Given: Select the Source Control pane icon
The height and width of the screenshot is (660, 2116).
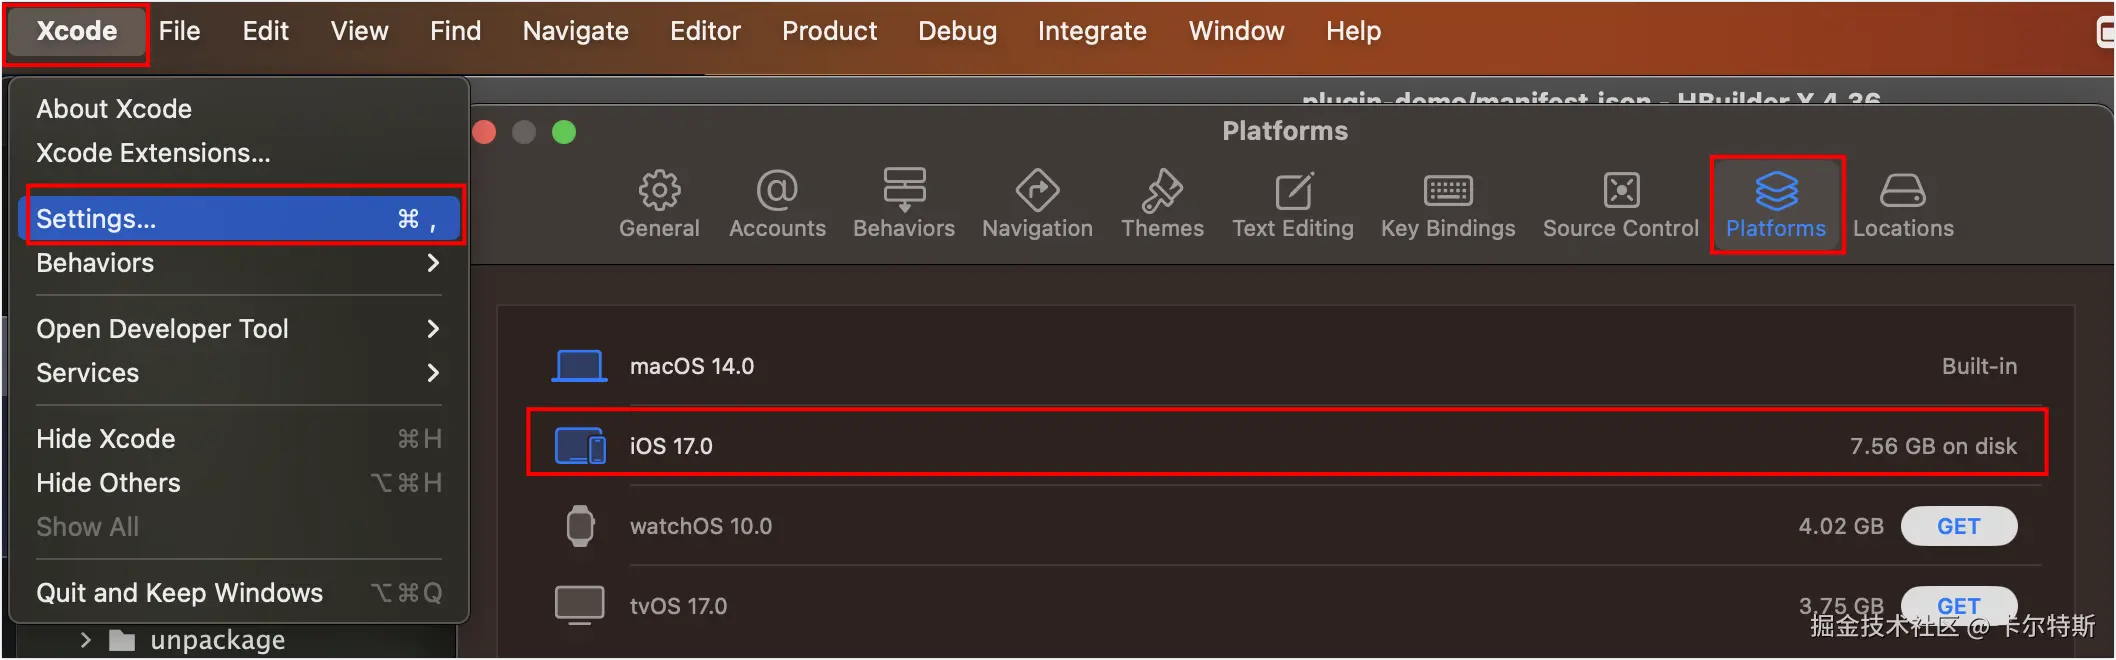Looking at the screenshot, I should click(1621, 191).
